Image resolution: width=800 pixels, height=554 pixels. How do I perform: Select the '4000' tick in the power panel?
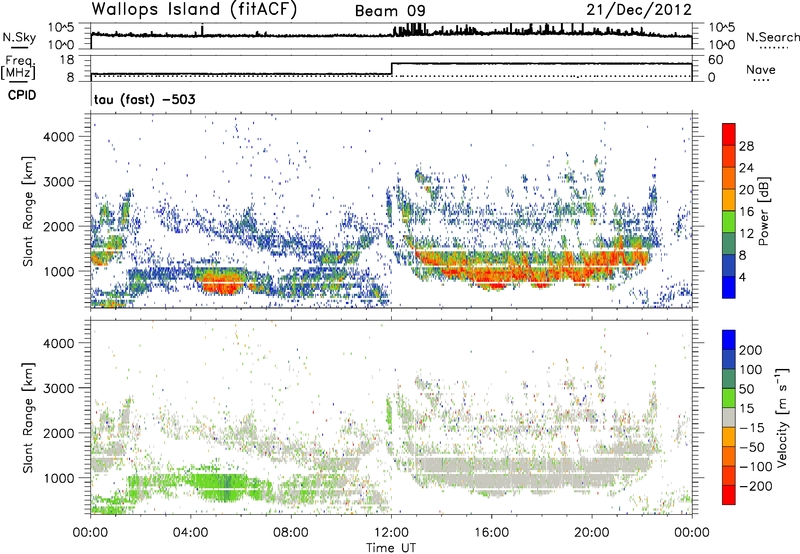click(59, 137)
